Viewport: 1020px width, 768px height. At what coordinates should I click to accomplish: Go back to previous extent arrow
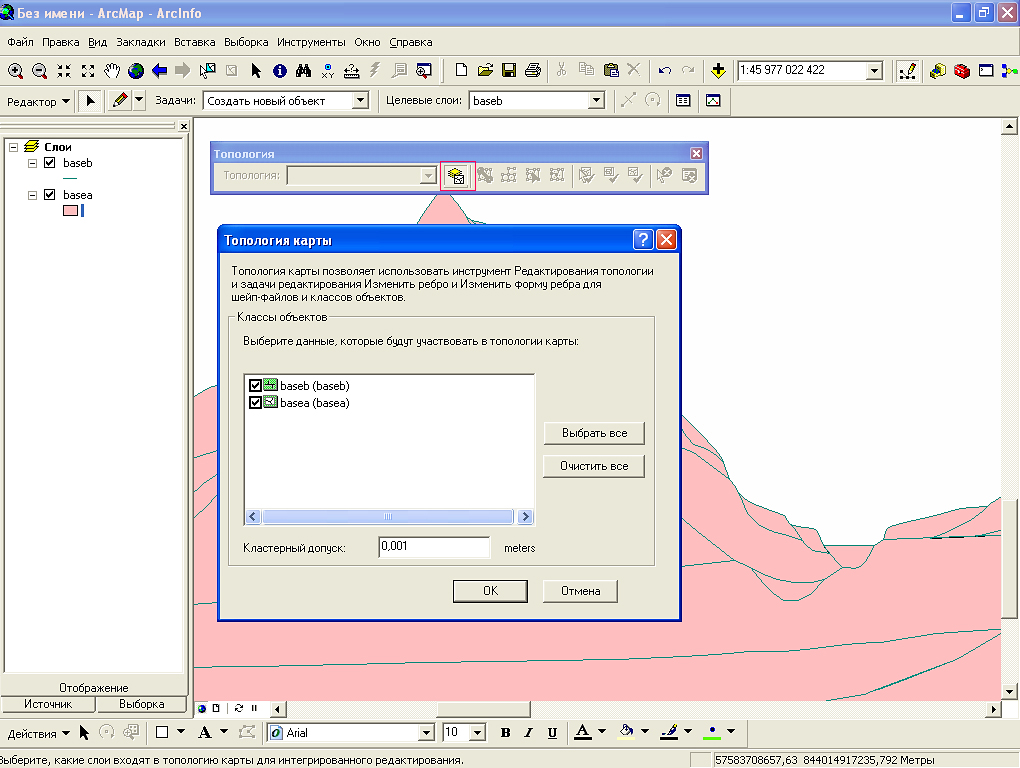point(159,70)
